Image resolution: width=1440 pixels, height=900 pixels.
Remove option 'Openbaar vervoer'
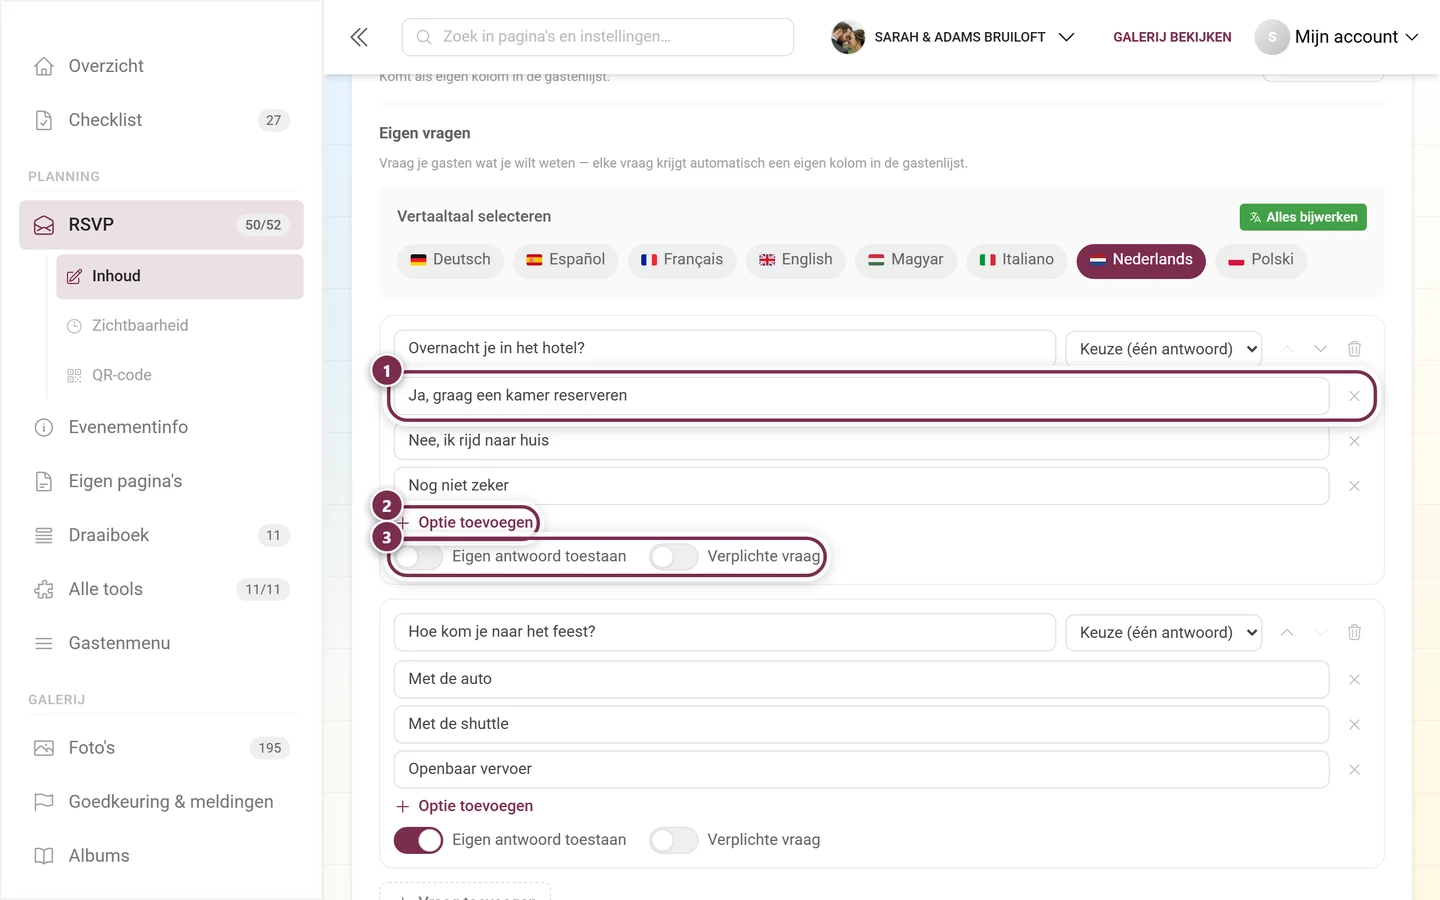tap(1354, 770)
